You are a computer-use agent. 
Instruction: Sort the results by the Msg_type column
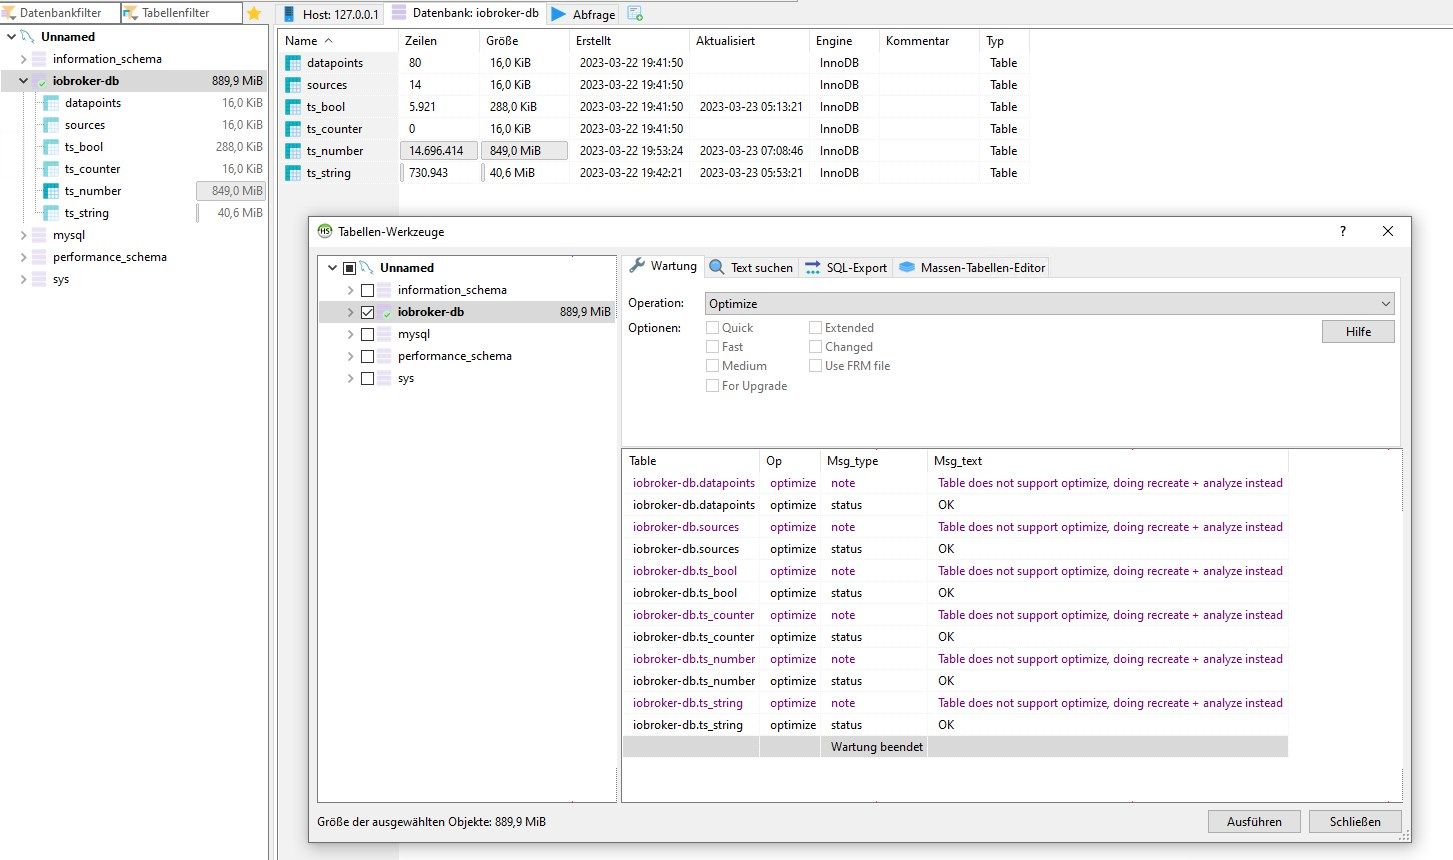pyautogui.click(x=873, y=461)
